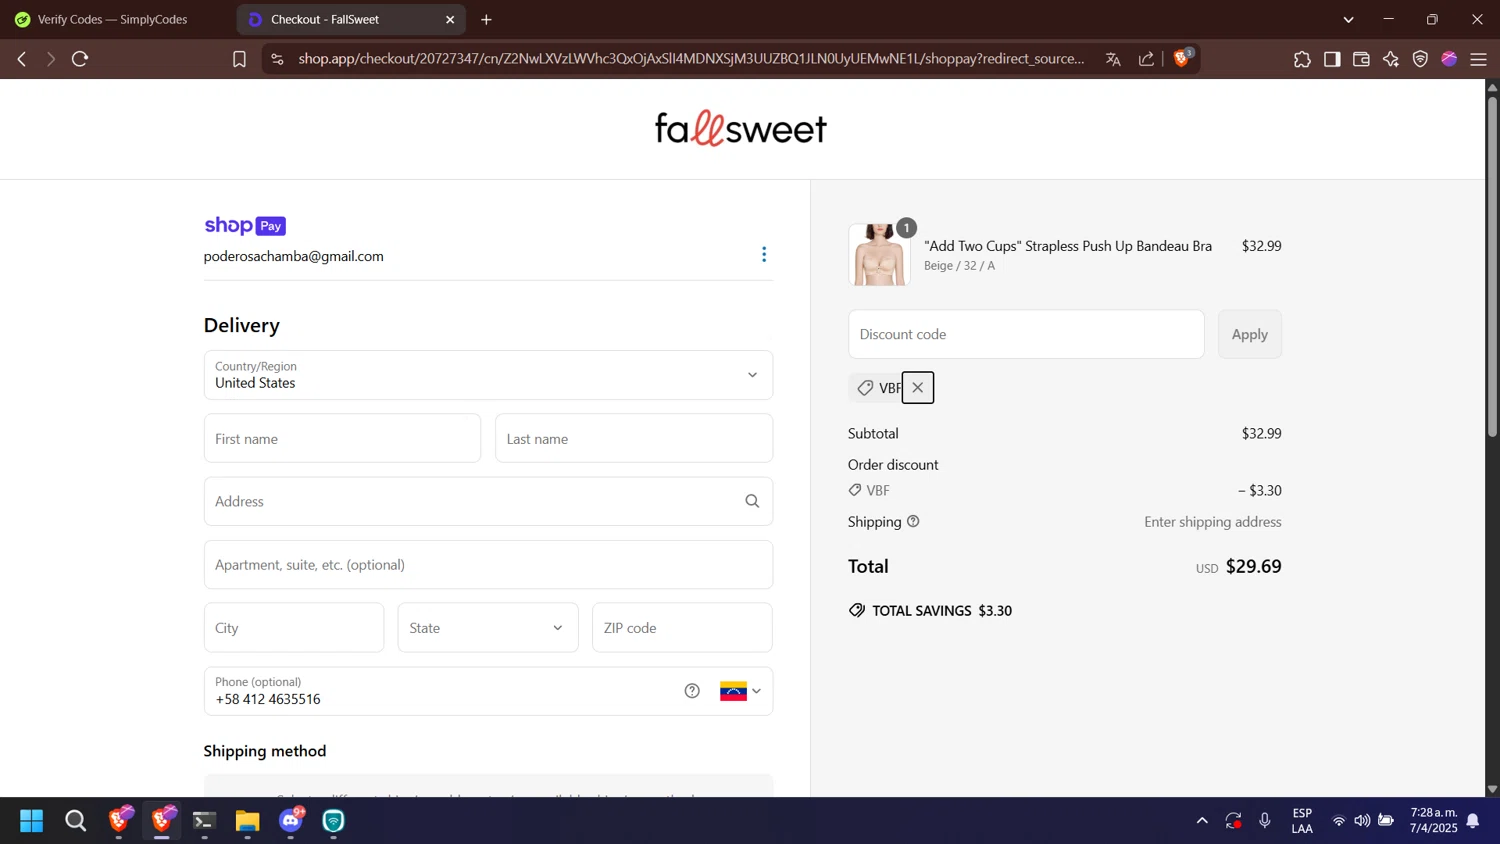Open the browser extensions puzzle icon
1500x844 pixels.
pyautogui.click(x=1302, y=59)
